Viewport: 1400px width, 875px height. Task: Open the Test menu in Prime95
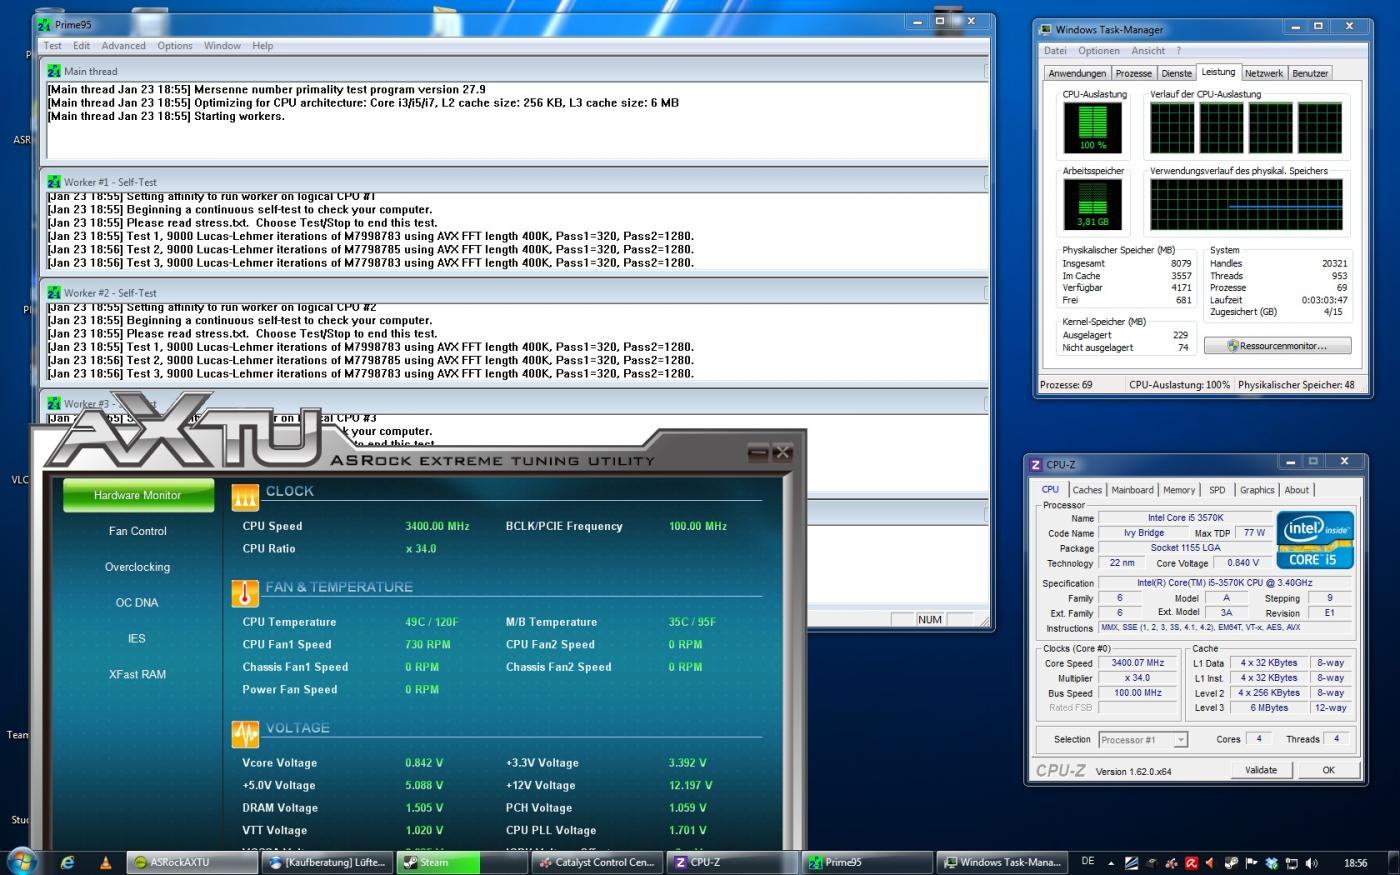point(52,46)
